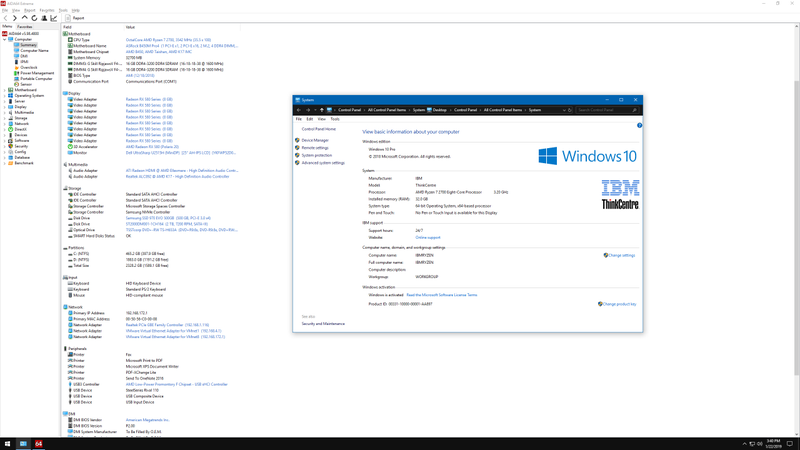This screenshot has width=800, height=450.
Task: Open Security and Maintenance link
Action: click(323, 323)
